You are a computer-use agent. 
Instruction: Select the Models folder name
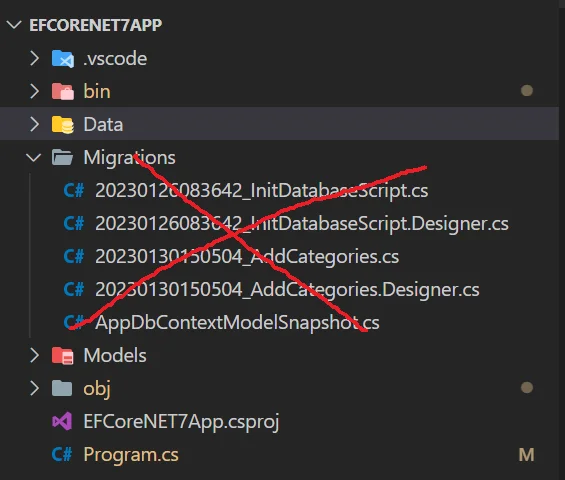click(x=115, y=356)
